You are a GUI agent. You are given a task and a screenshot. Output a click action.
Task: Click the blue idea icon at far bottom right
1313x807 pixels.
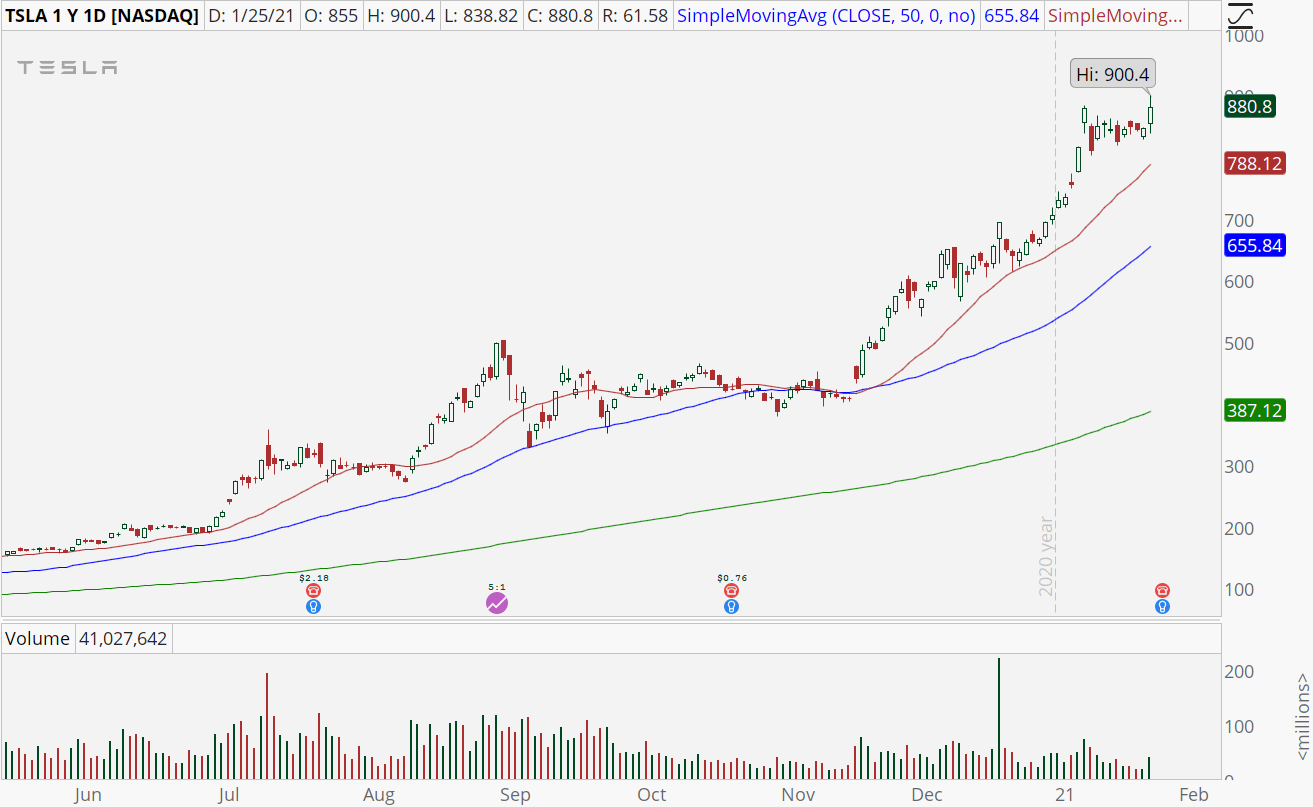tap(1160, 606)
